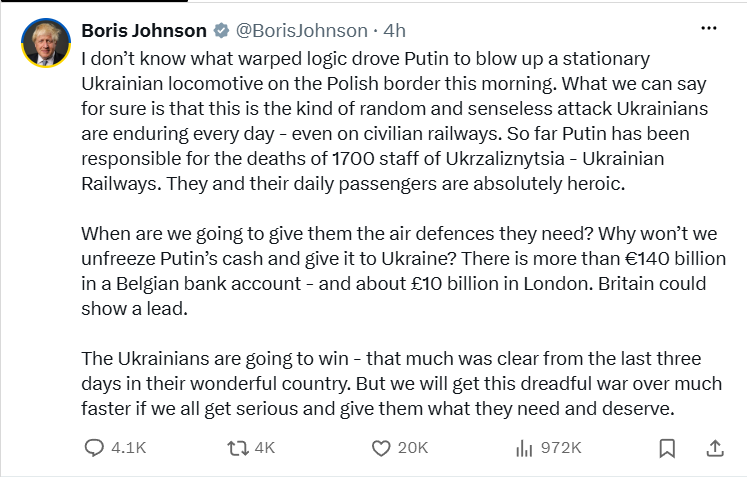Click the 4.1K replies count
The width and height of the screenshot is (747, 477).
pos(129,448)
